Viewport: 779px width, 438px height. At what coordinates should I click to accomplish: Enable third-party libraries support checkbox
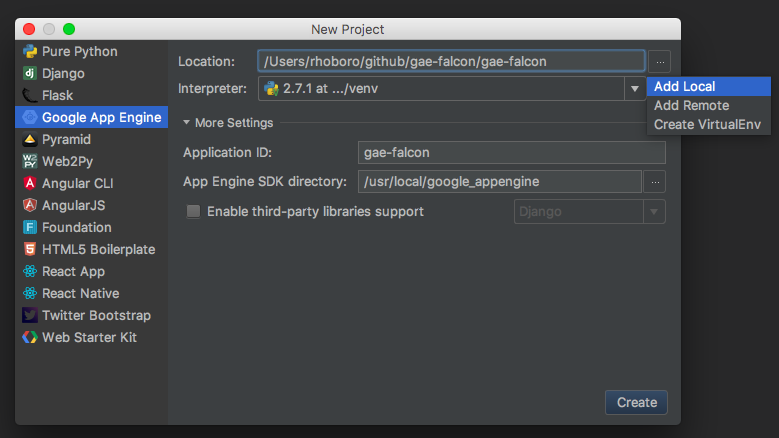pos(193,212)
